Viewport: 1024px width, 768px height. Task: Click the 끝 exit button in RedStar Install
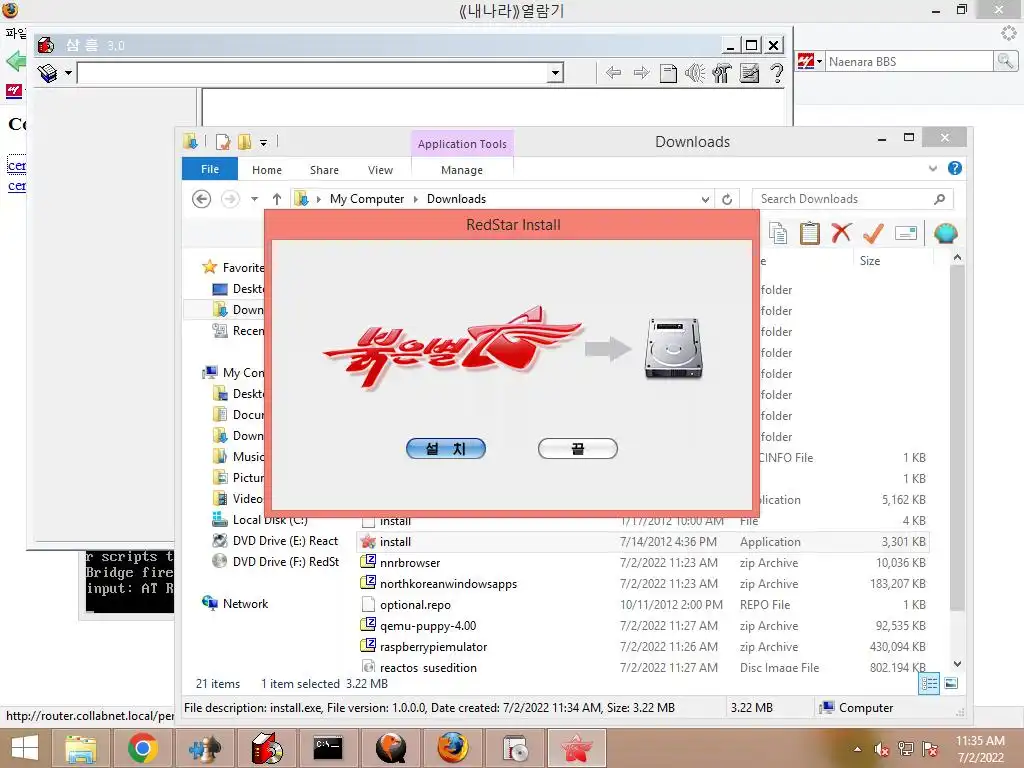[x=577, y=449]
